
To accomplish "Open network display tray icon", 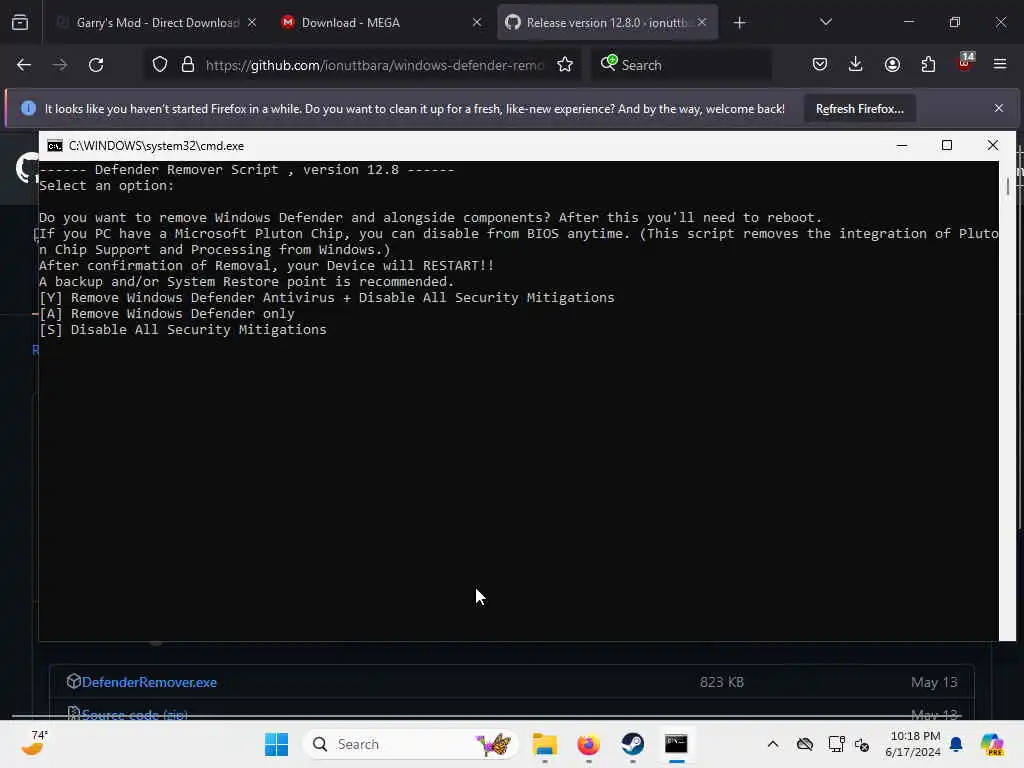I will 836,744.
